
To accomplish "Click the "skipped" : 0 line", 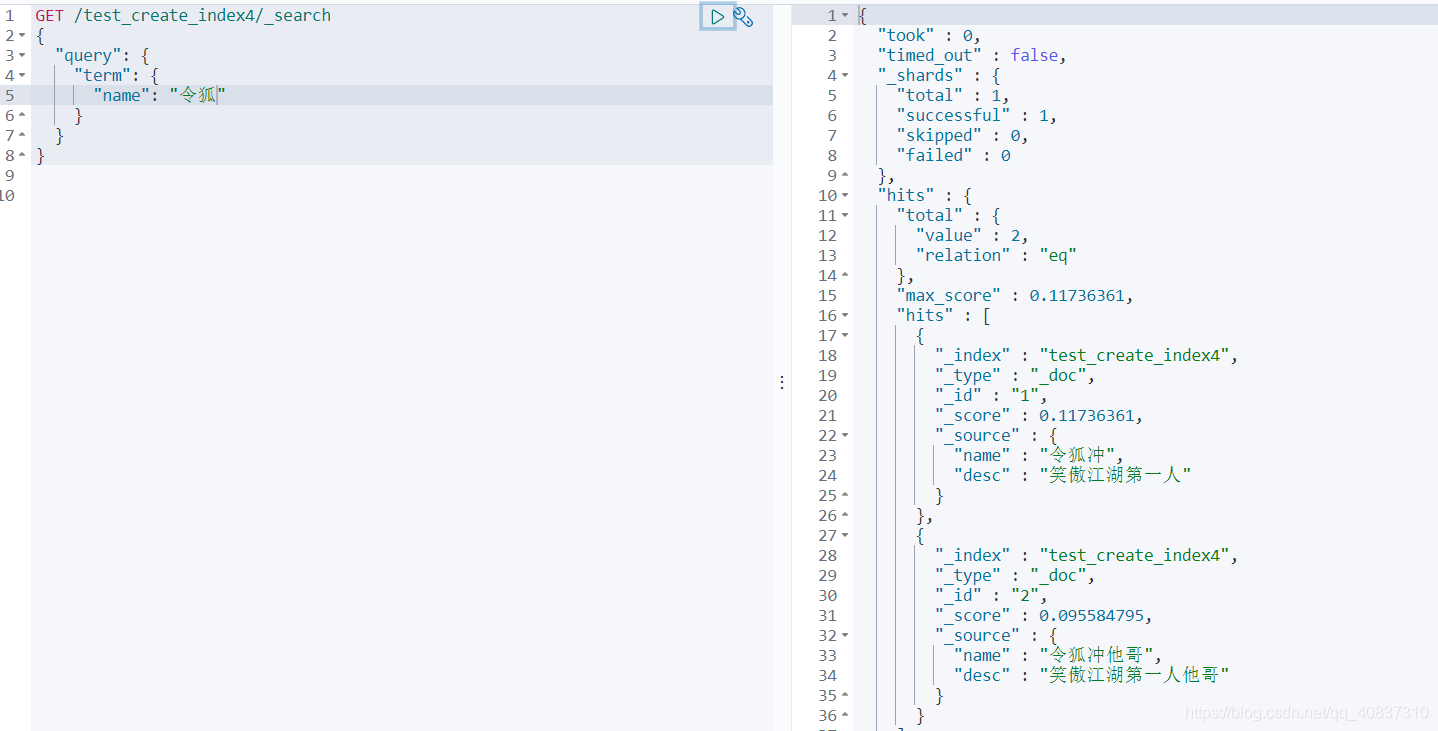I will (962, 136).
